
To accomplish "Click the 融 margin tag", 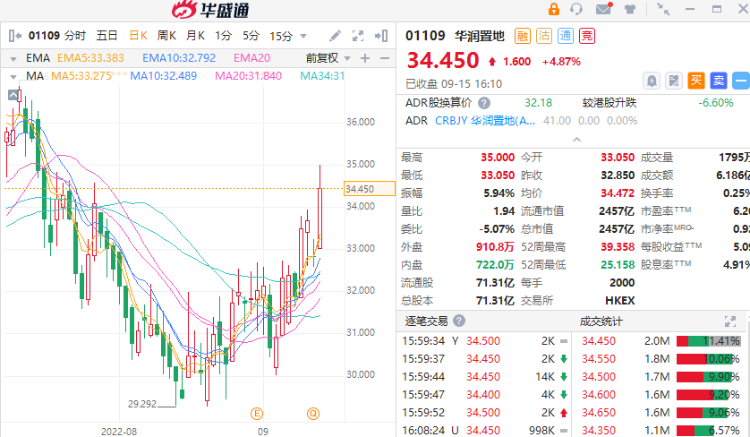I will click(x=522, y=36).
